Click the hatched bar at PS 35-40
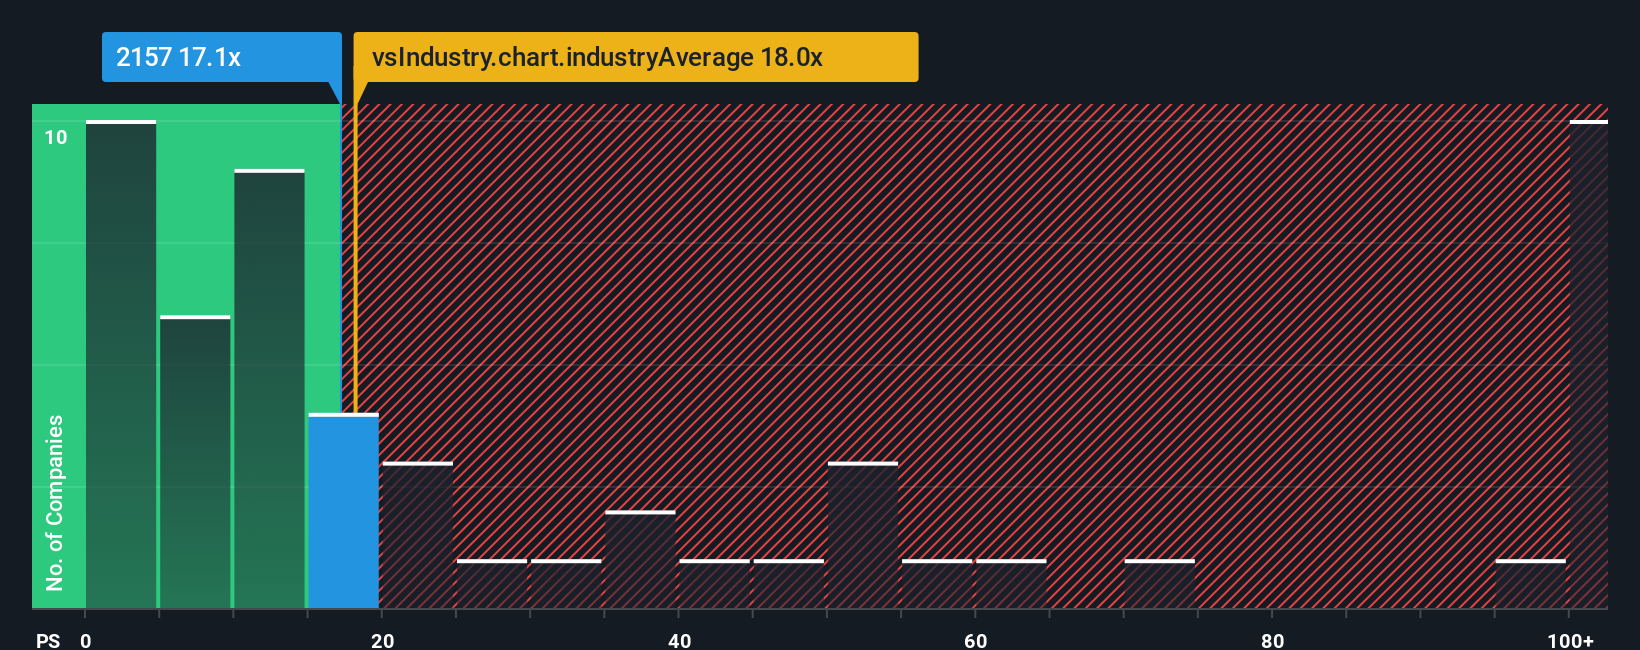The width and height of the screenshot is (1640, 650). click(640, 560)
